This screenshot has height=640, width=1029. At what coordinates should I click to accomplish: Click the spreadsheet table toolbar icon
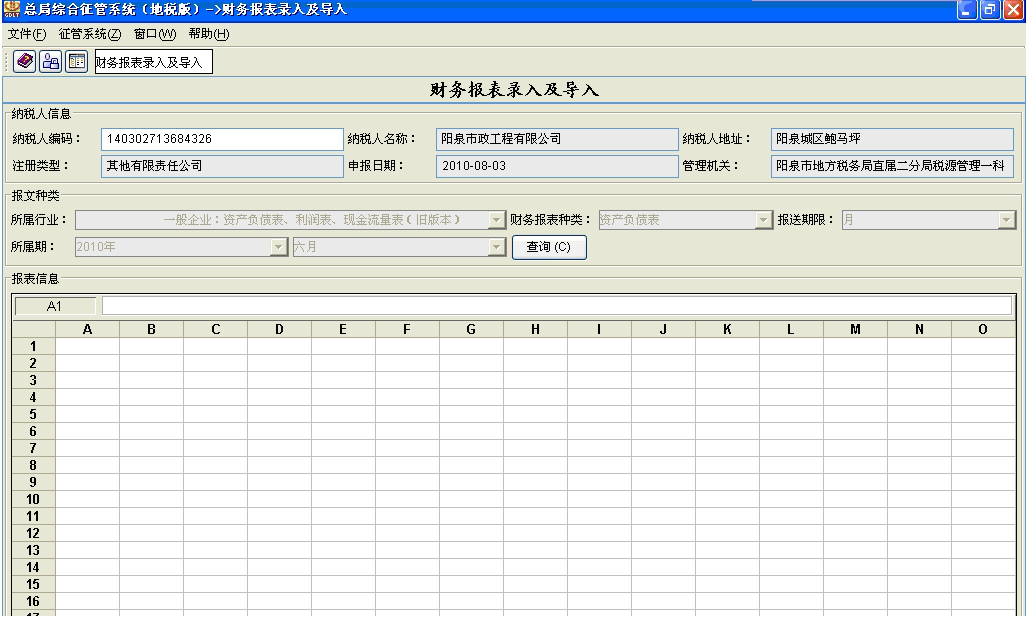coord(77,62)
